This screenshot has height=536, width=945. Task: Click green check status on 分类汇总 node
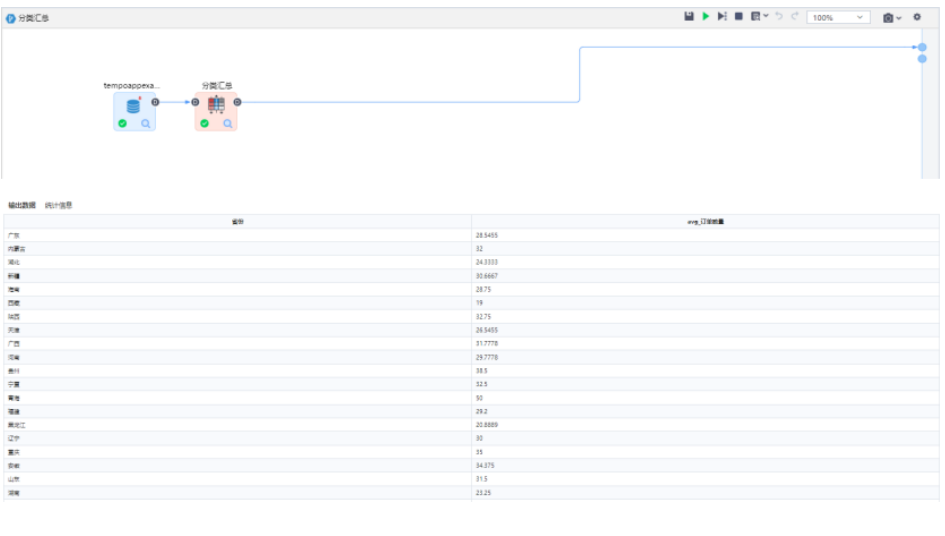[205, 124]
